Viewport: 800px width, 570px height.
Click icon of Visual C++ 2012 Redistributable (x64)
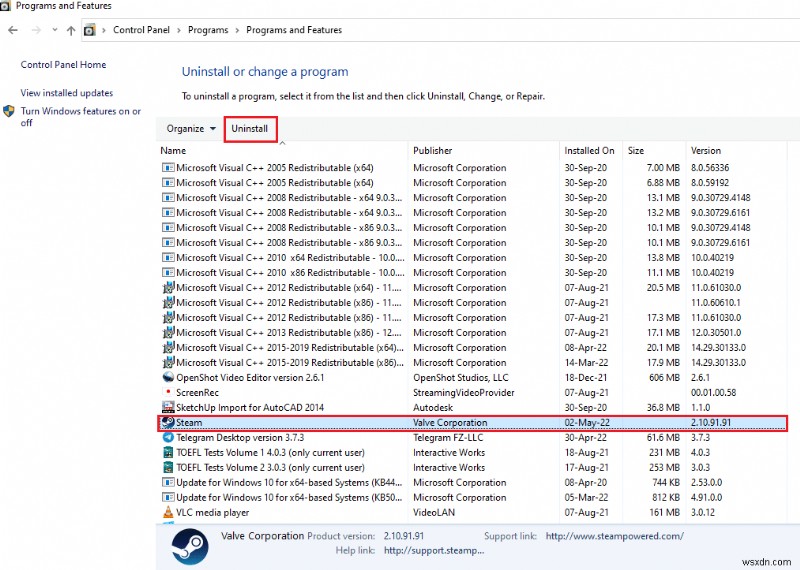point(168,287)
